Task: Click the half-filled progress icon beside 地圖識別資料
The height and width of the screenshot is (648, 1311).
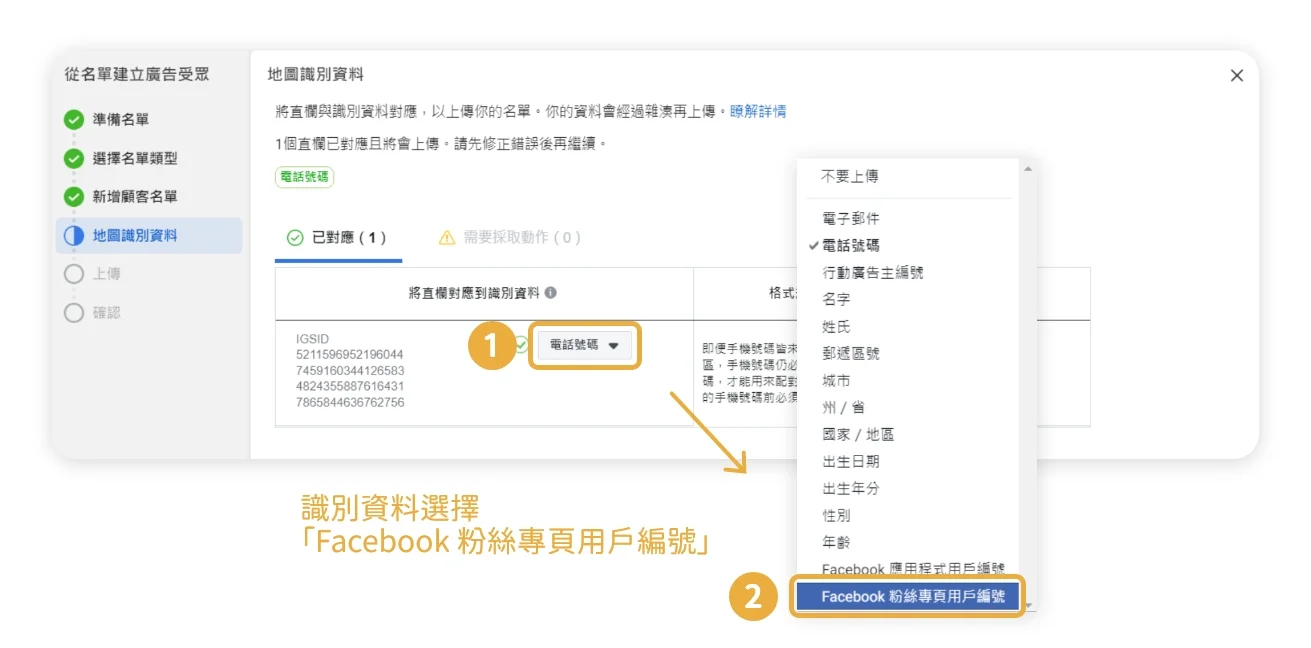Action: tap(74, 236)
